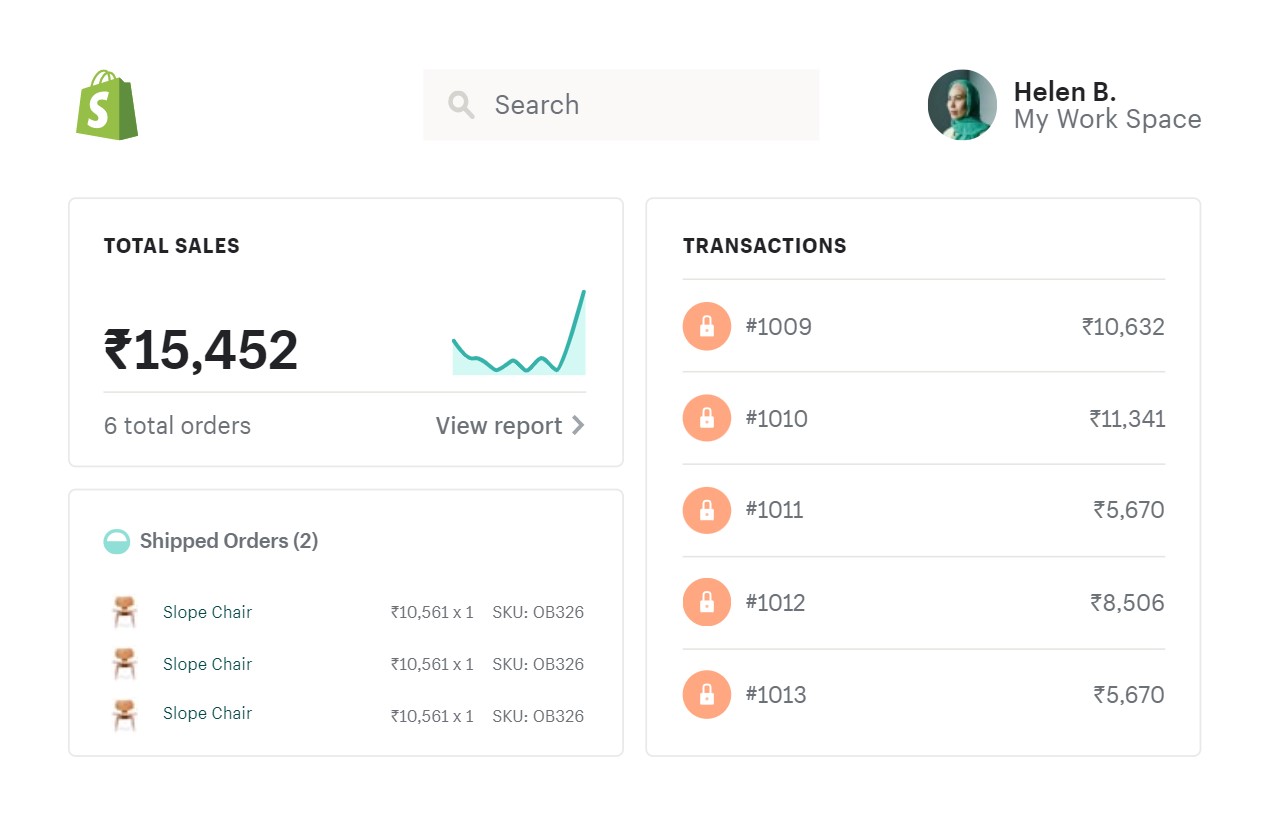Click the lock icon for order #1013
The height and width of the screenshot is (820, 1267).
click(x=707, y=694)
